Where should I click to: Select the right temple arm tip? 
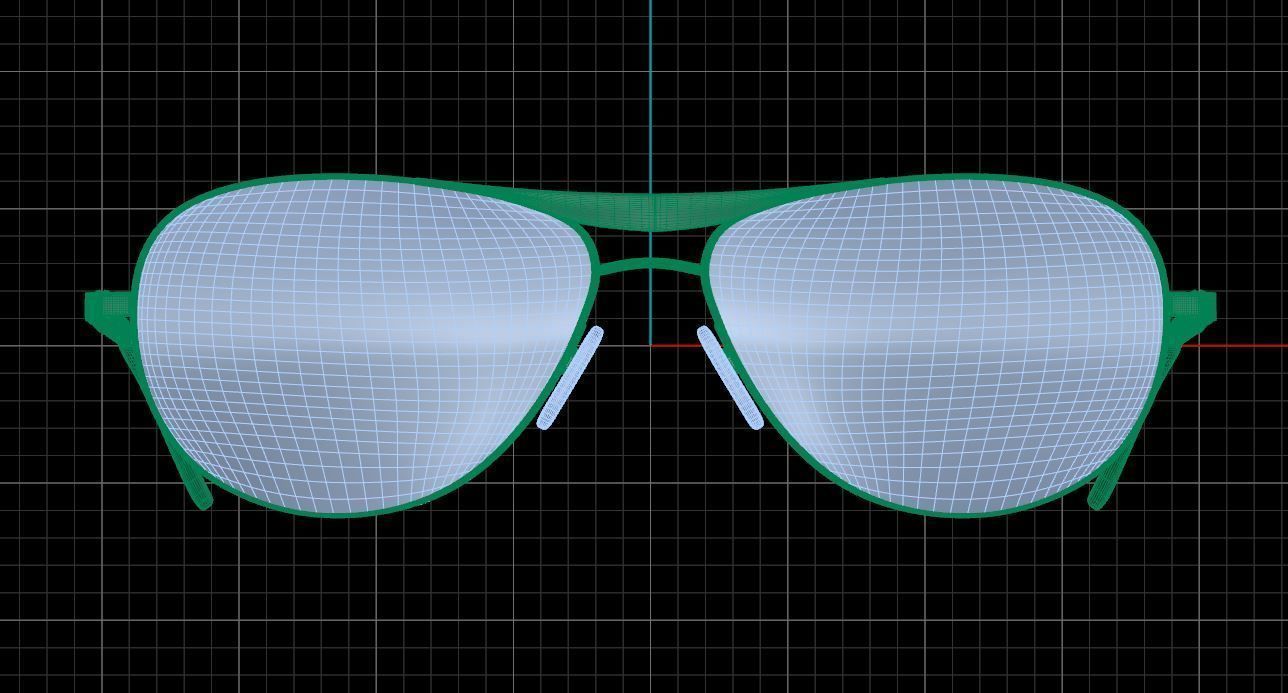tap(1100, 492)
